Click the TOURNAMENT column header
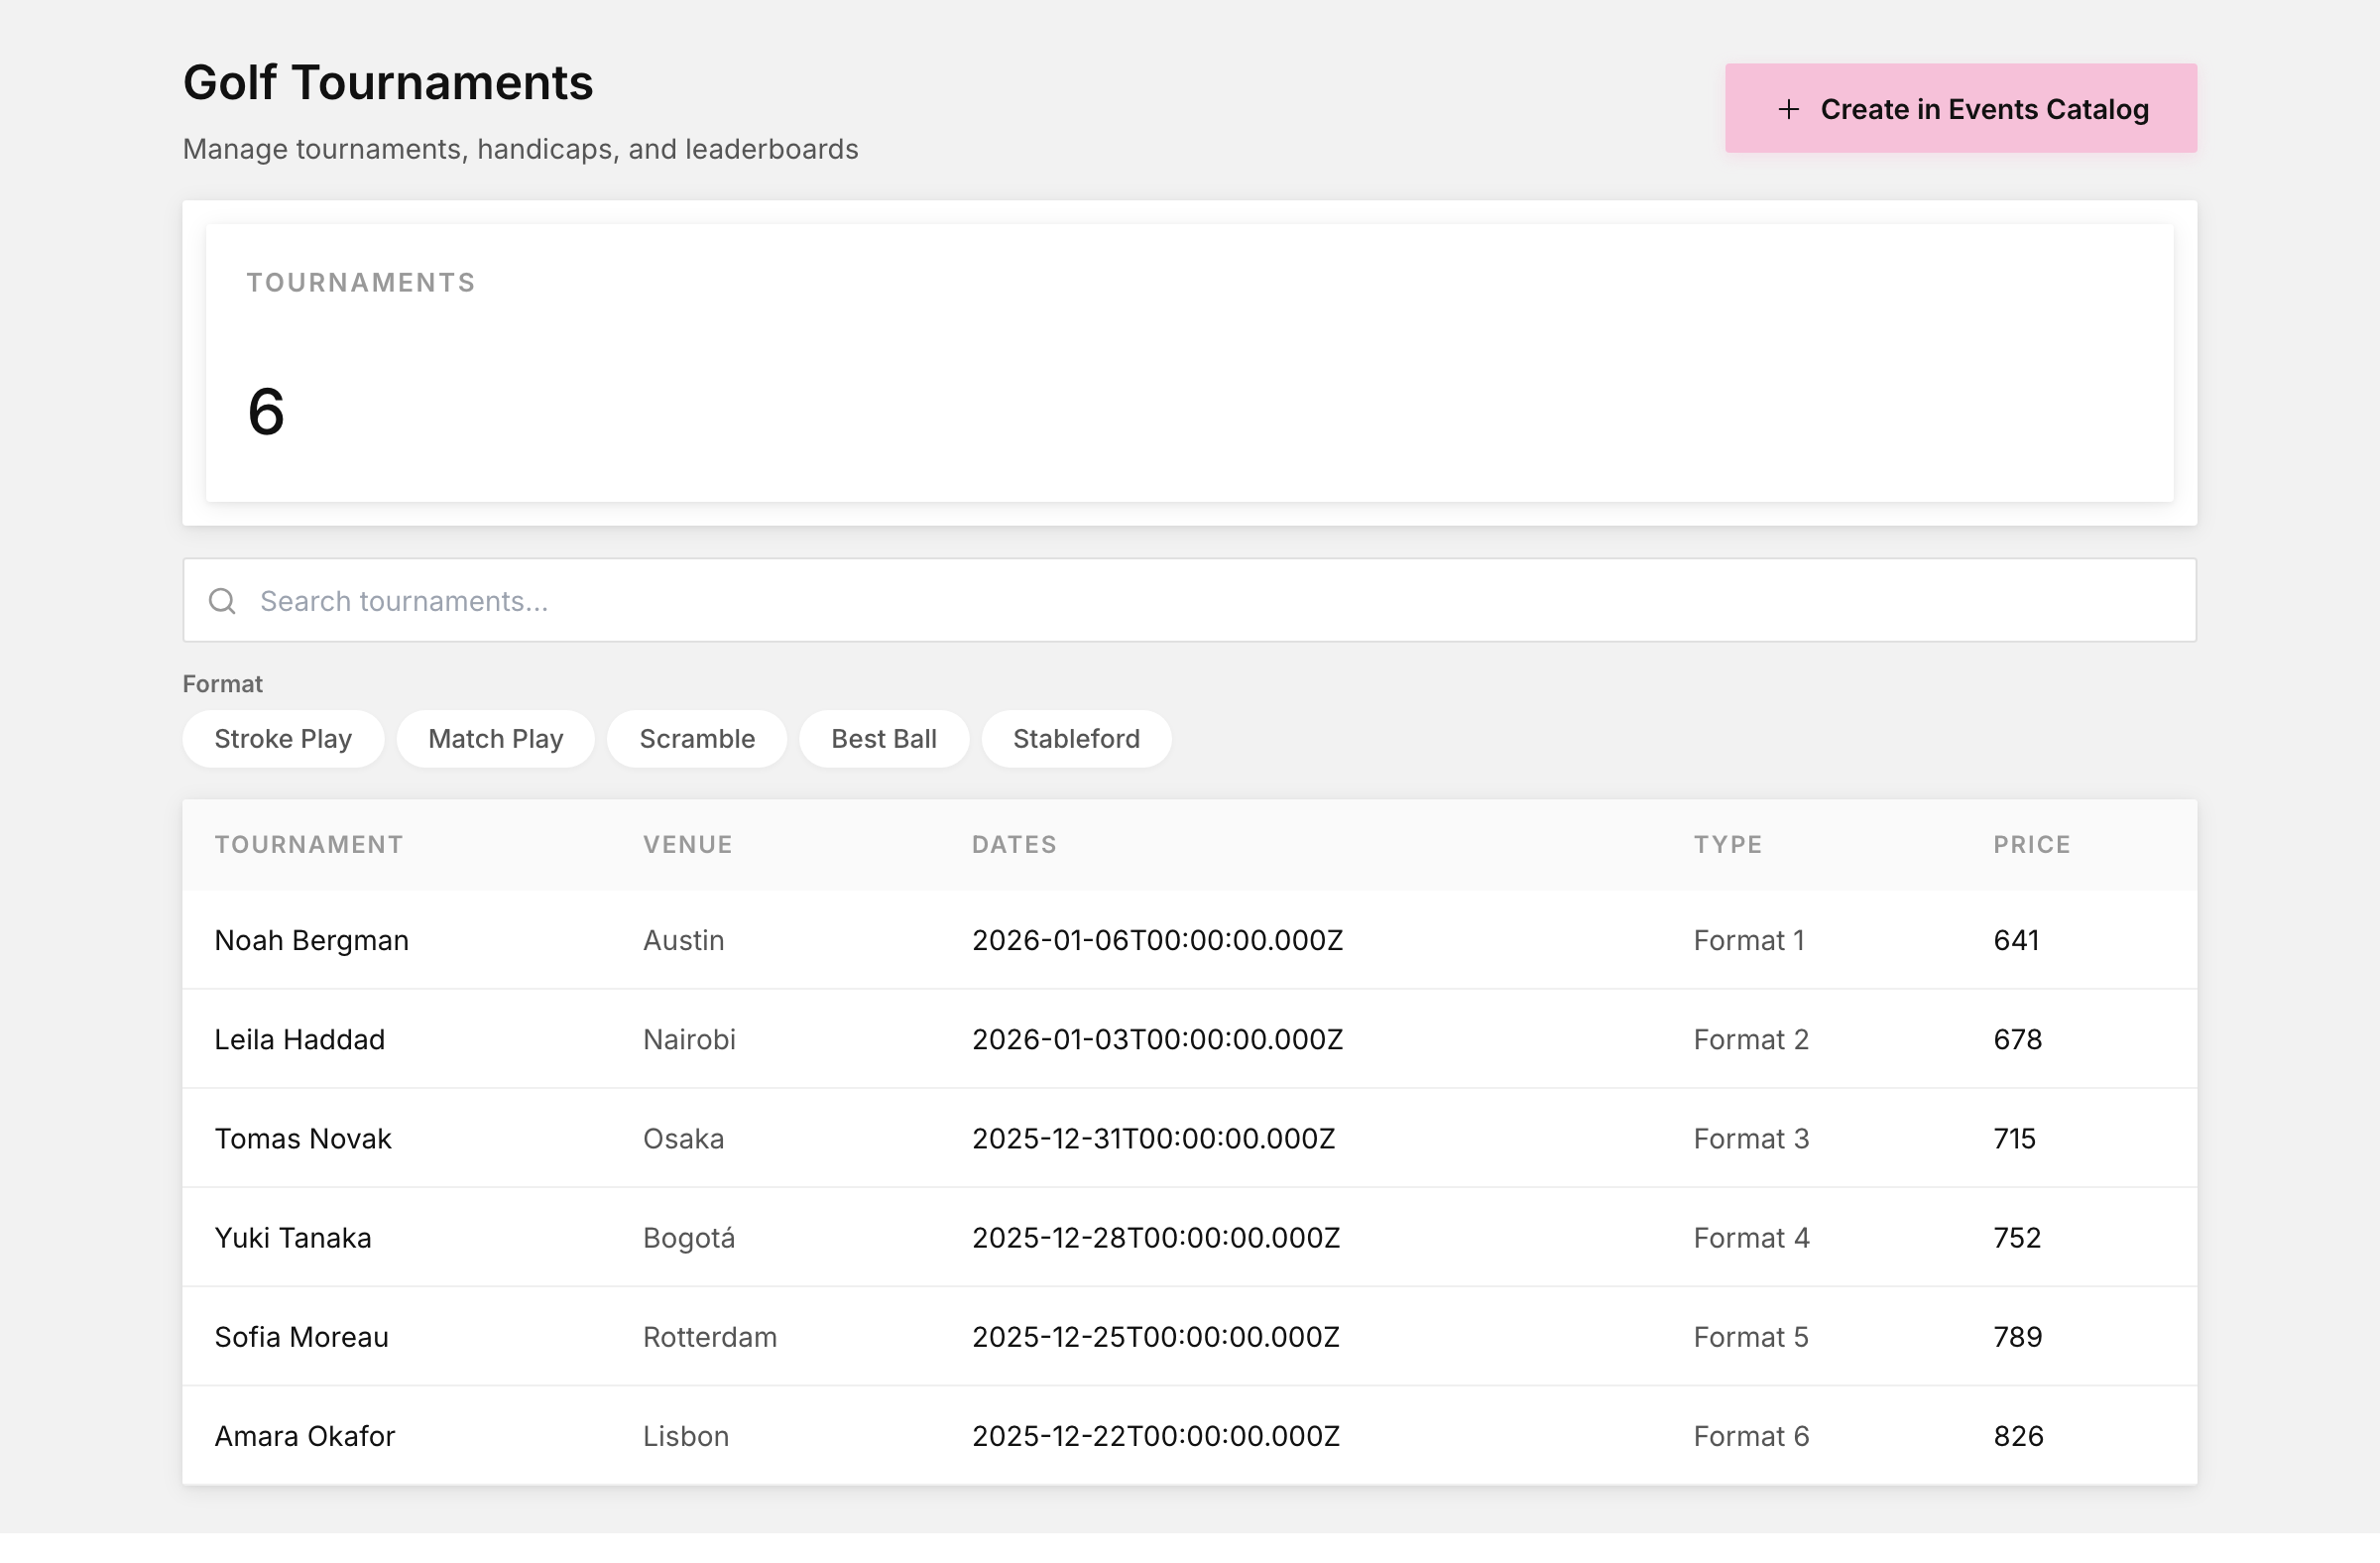This screenshot has height=1563, width=2380. [309, 844]
